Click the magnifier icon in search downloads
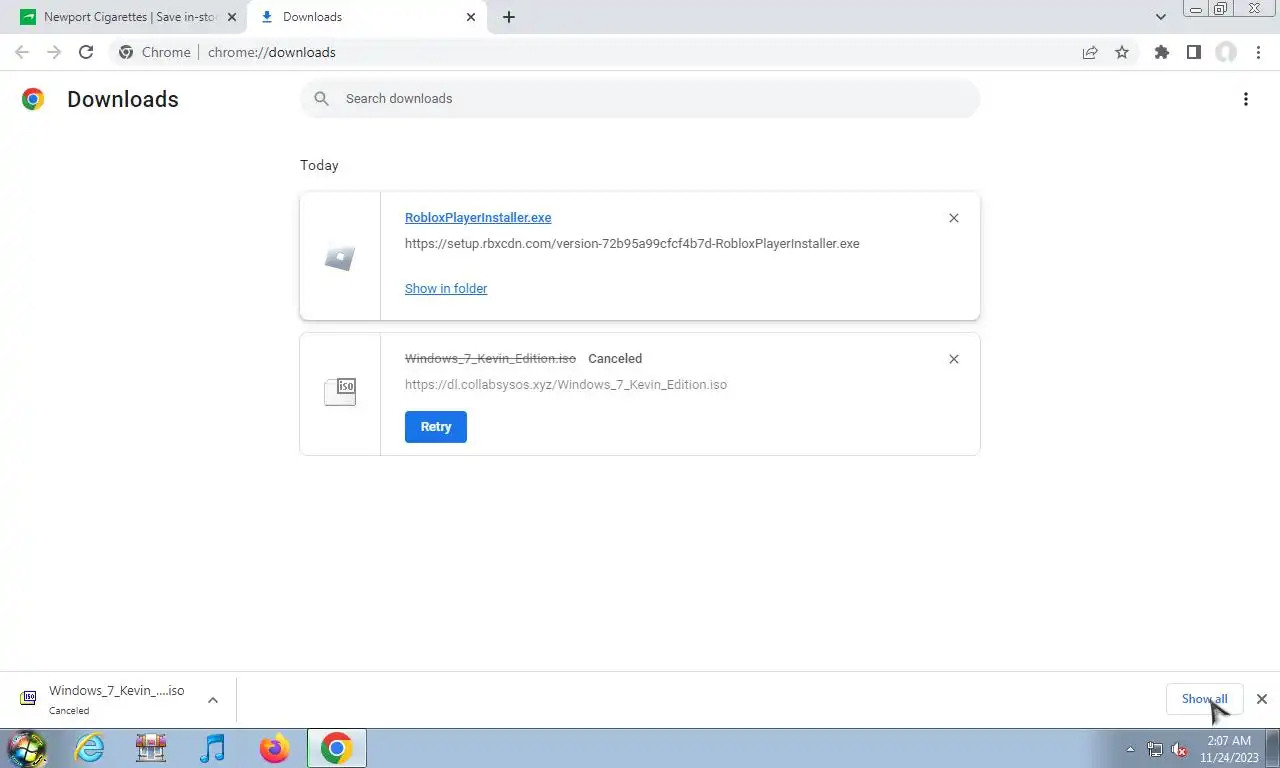1280x768 pixels. (x=321, y=98)
